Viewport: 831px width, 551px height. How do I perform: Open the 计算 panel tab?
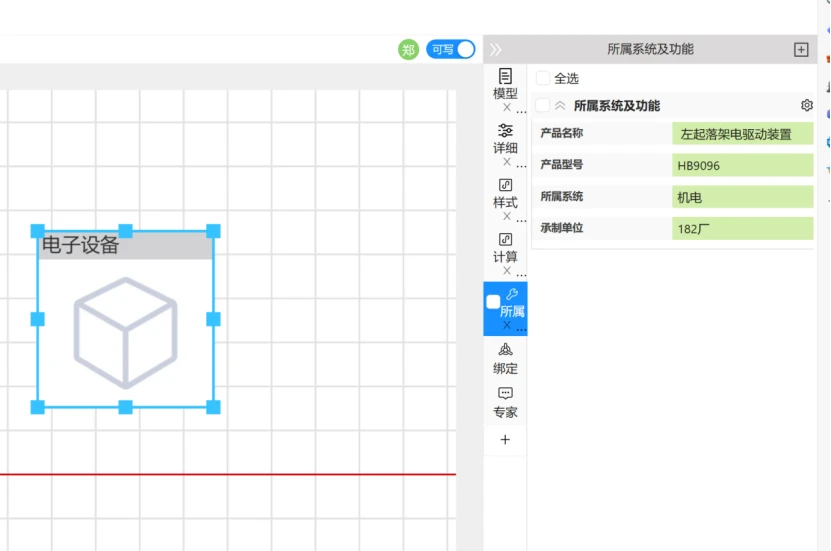[x=505, y=248]
